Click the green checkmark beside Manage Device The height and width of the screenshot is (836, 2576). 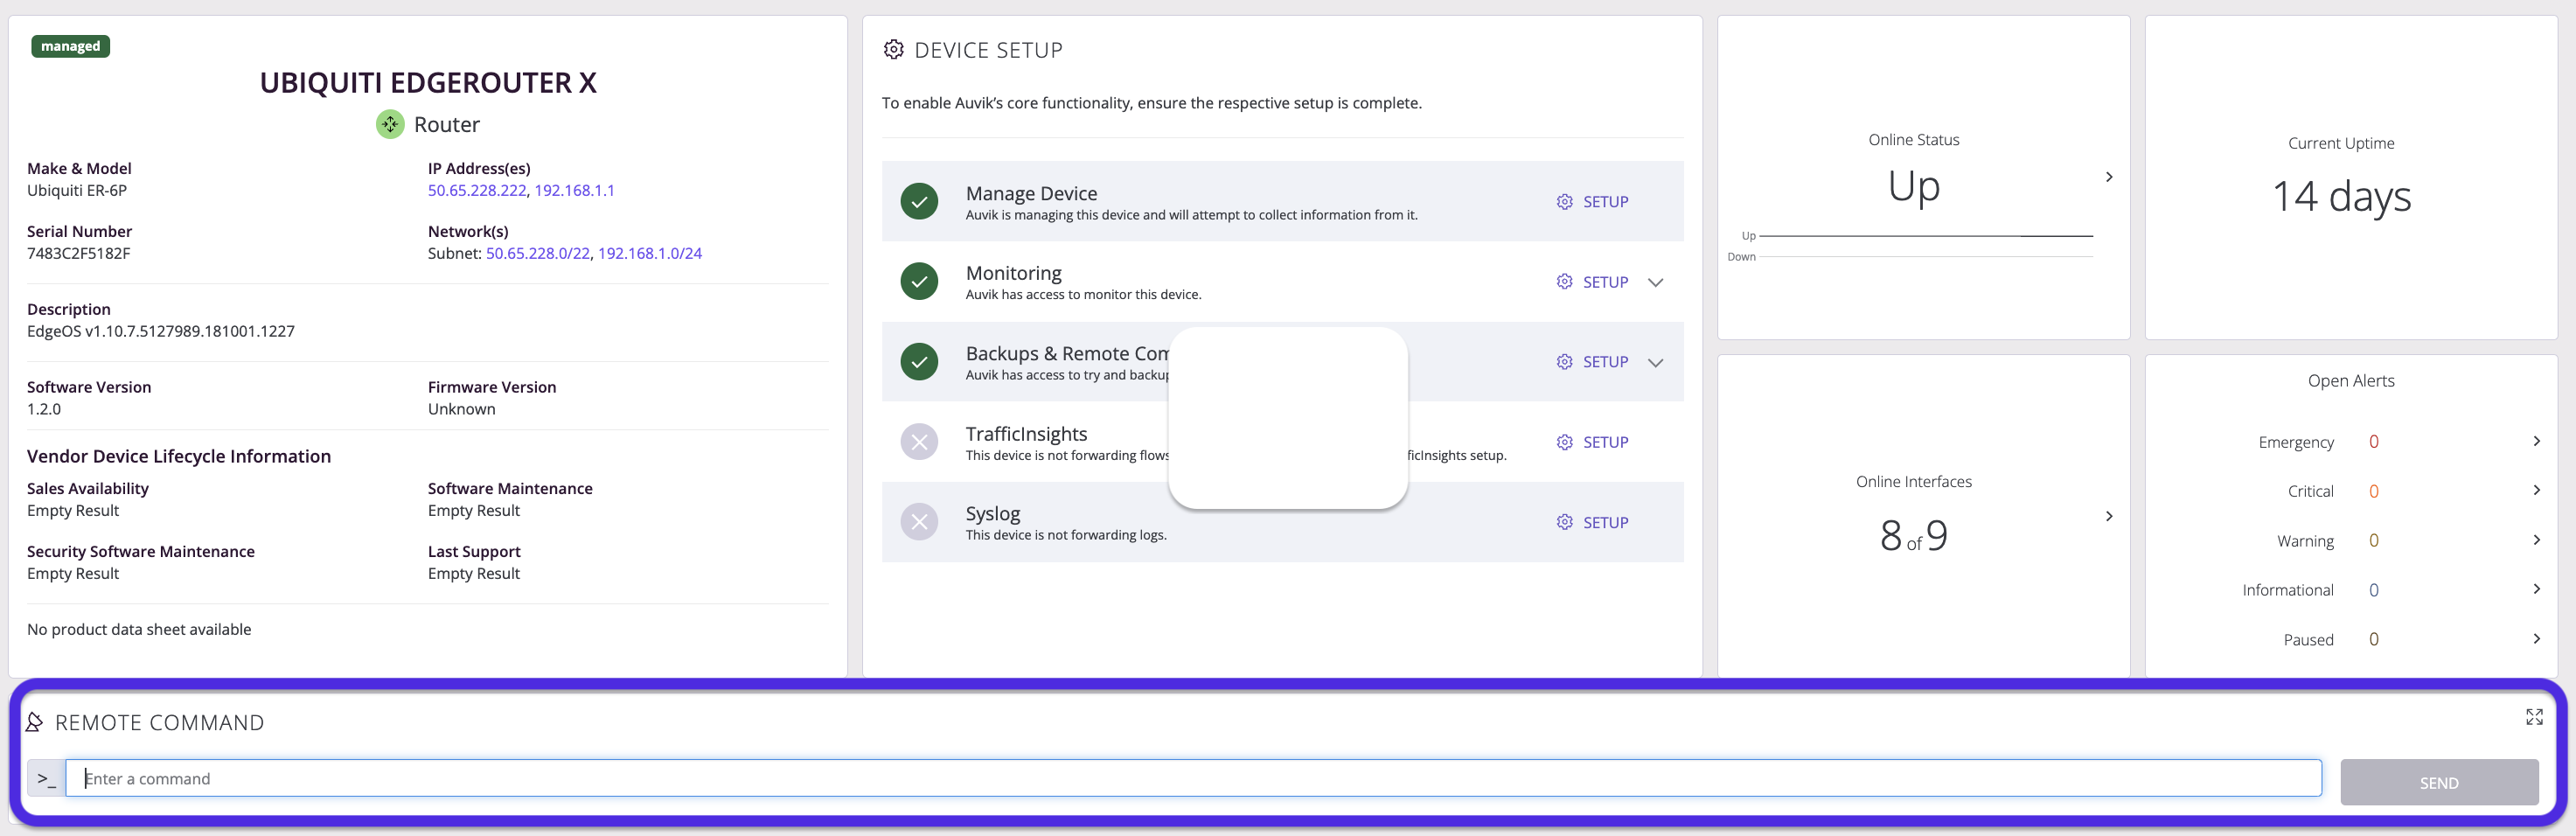919,201
